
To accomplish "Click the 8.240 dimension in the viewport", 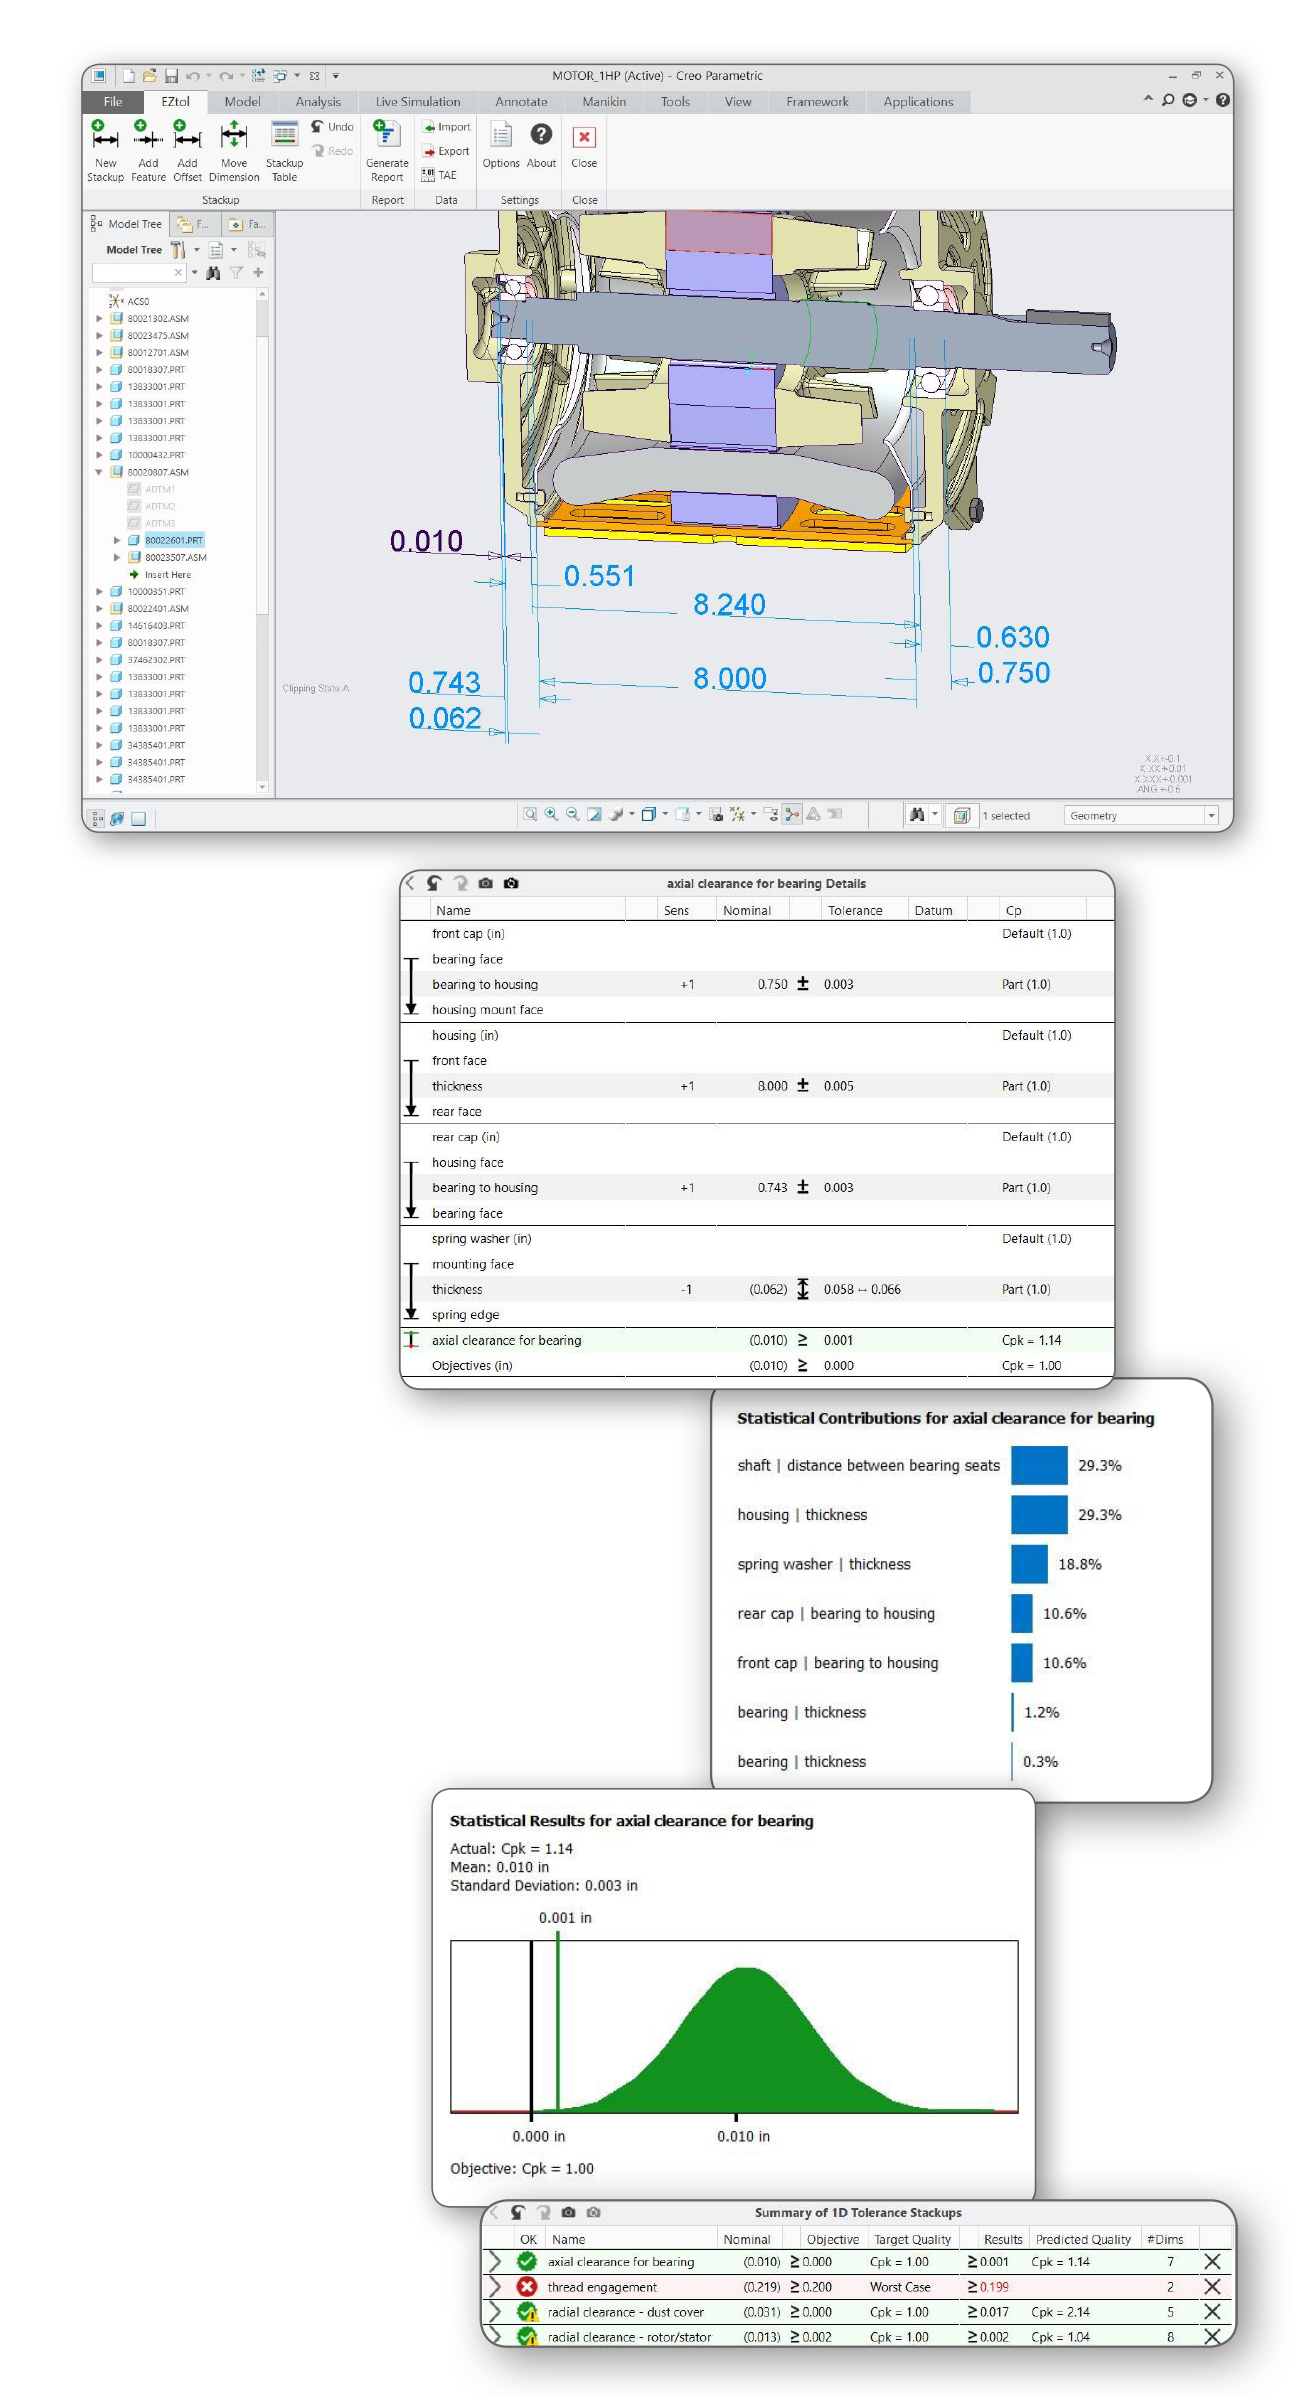I will coord(729,605).
